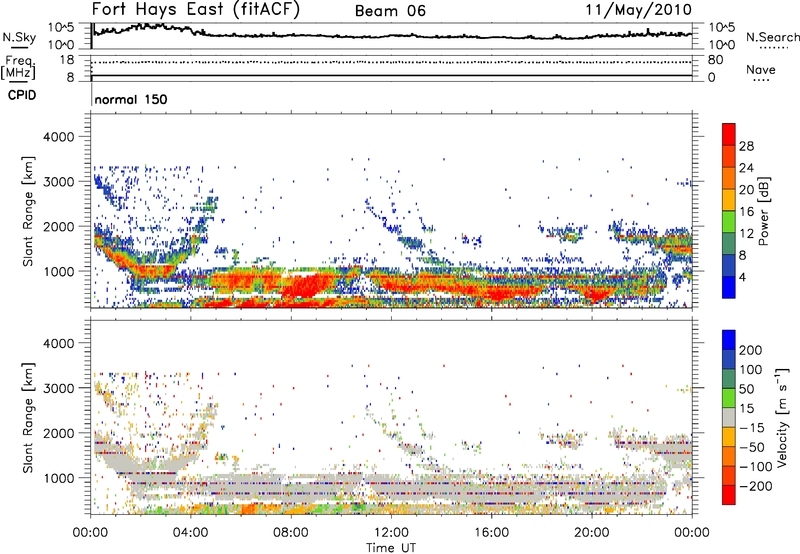Click the '28' tick on the power colorbar
The width and height of the screenshot is (800, 554).
point(746,146)
